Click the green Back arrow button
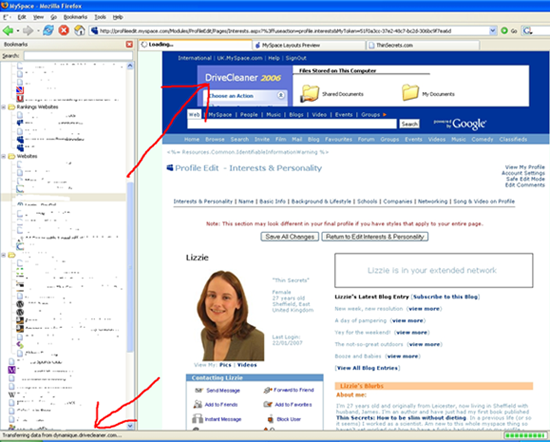Screen dimensions: 550x442 pyautogui.click(x=8, y=31)
